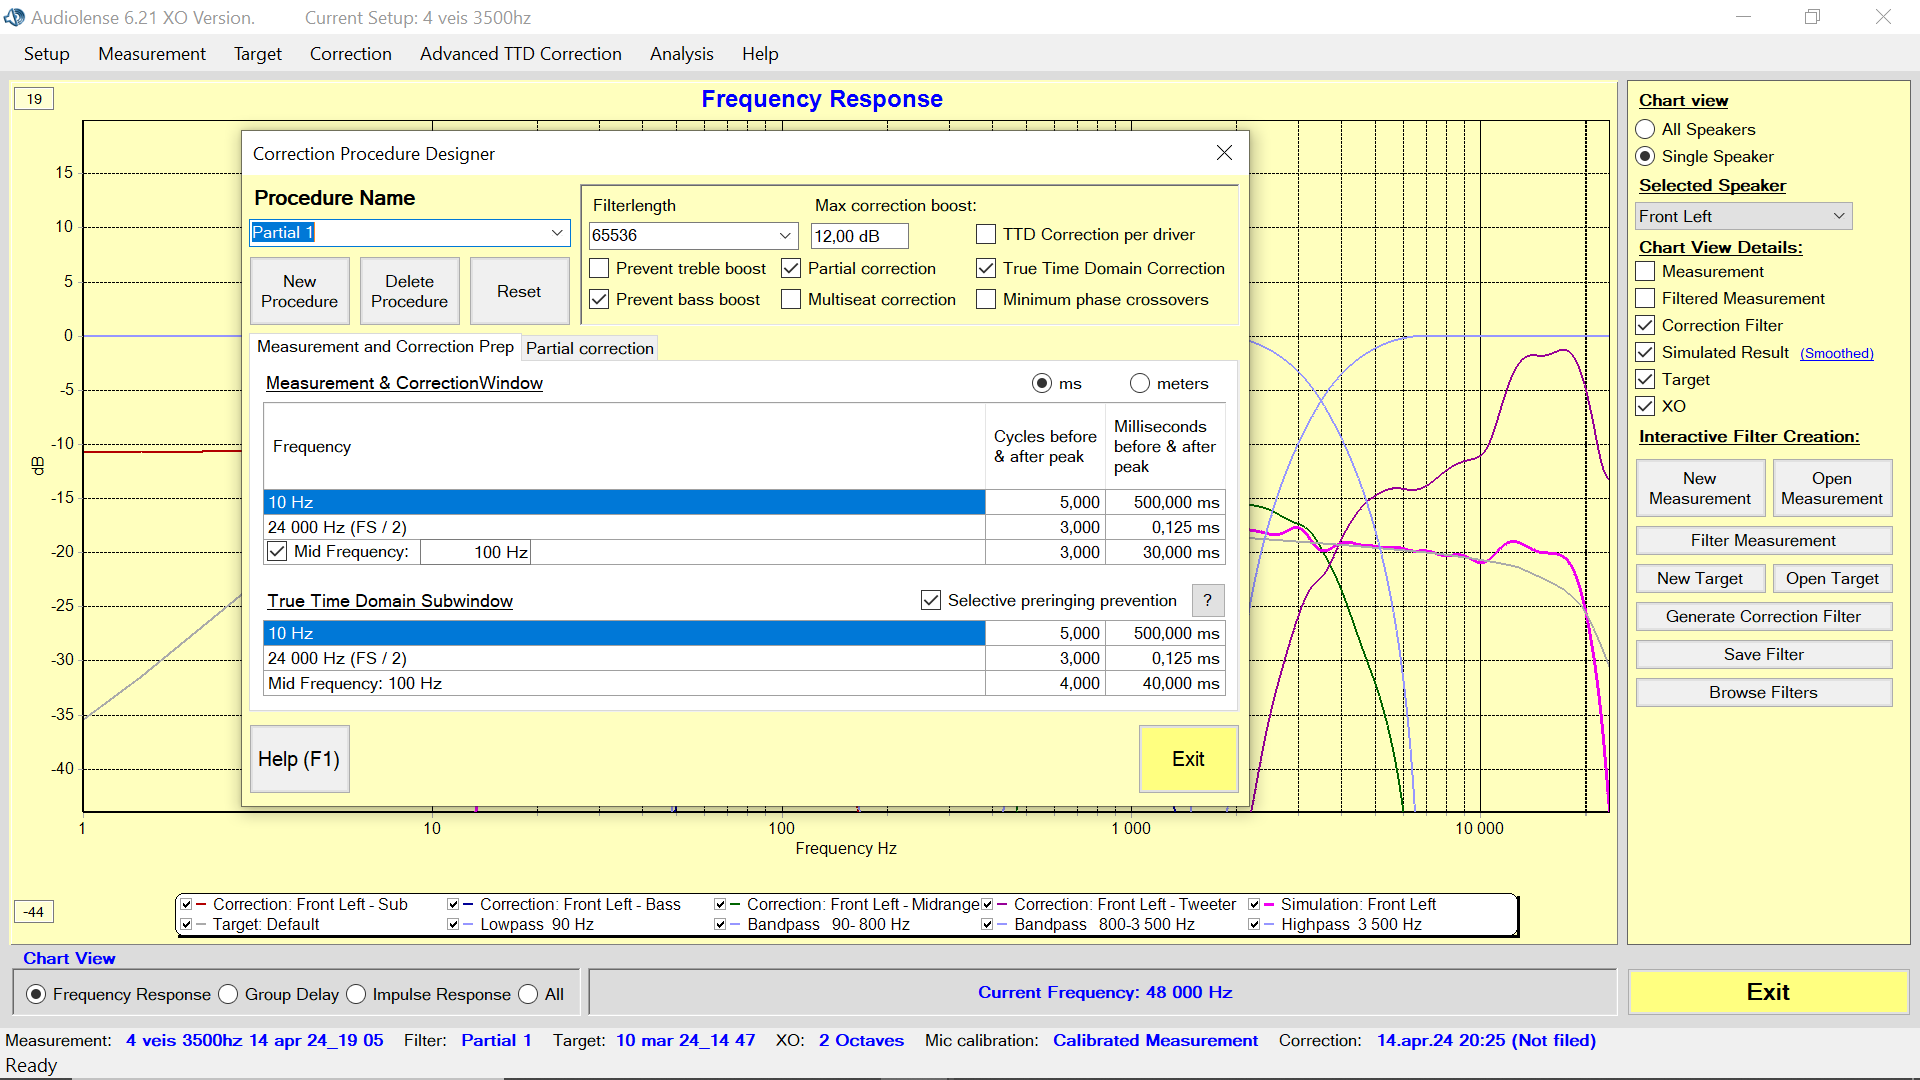Viewport: 1920px width, 1080px height.
Task: Switch to the Partial correction tab
Action: [589, 348]
